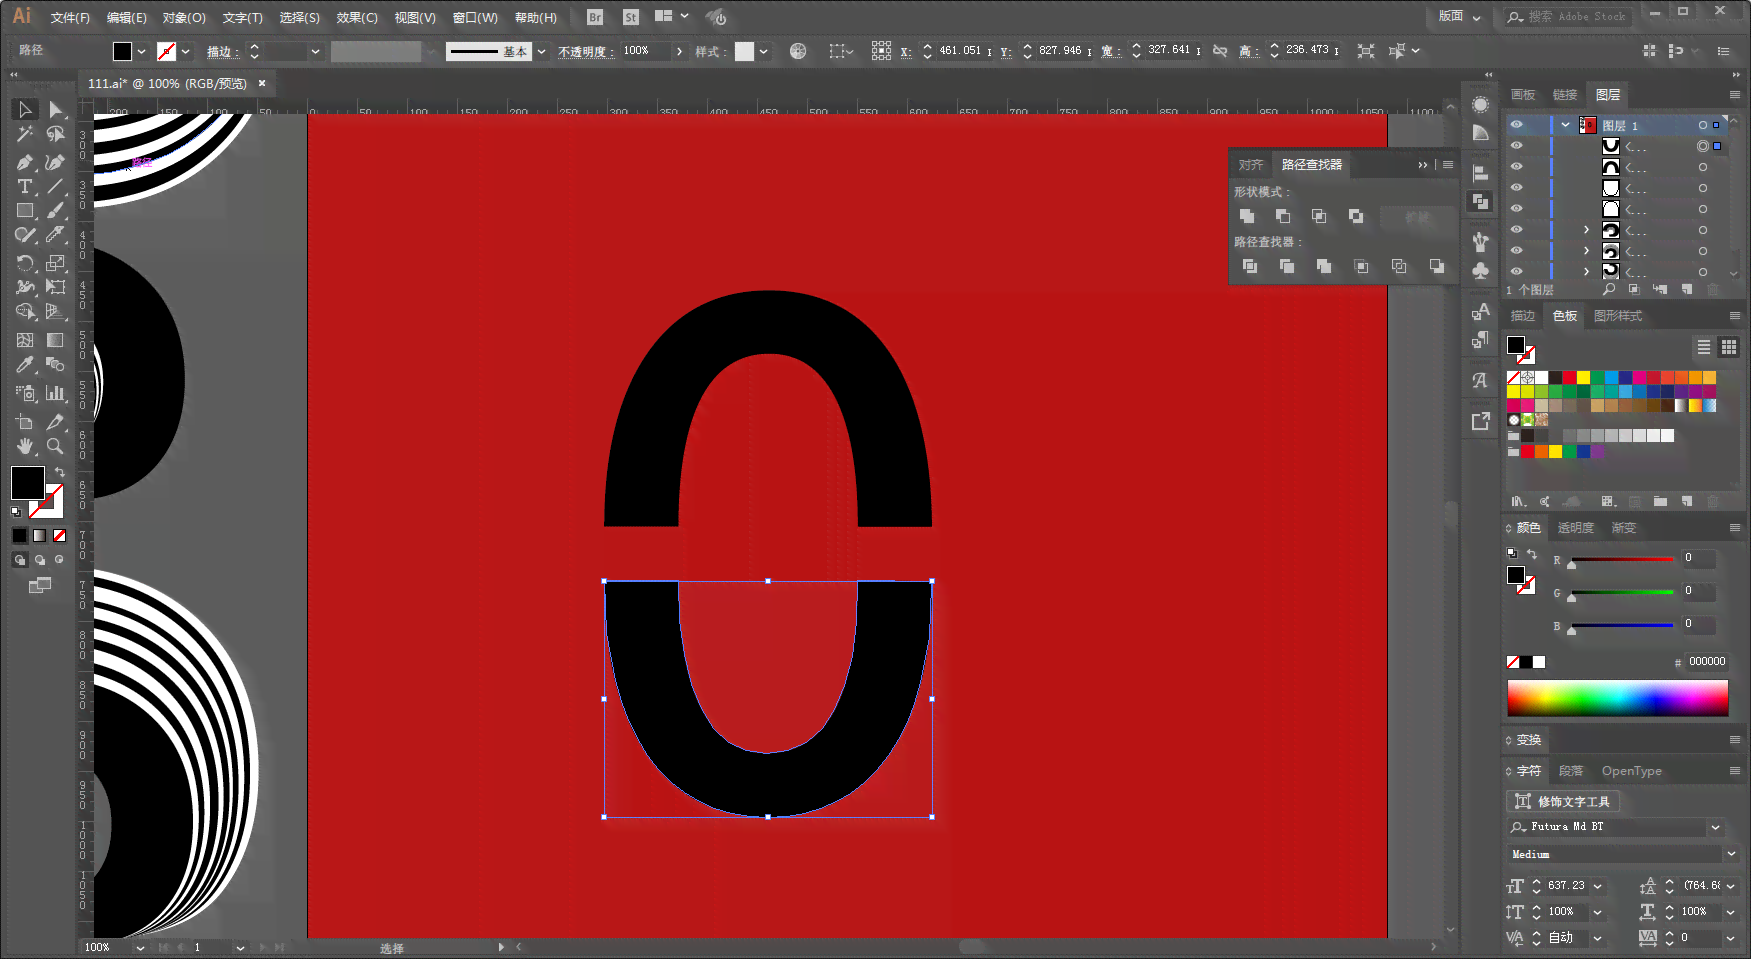The width and height of the screenshot is (1751, 959).
Task: Switch to the 渐变 tab
Action: [x=1624, y=528]
